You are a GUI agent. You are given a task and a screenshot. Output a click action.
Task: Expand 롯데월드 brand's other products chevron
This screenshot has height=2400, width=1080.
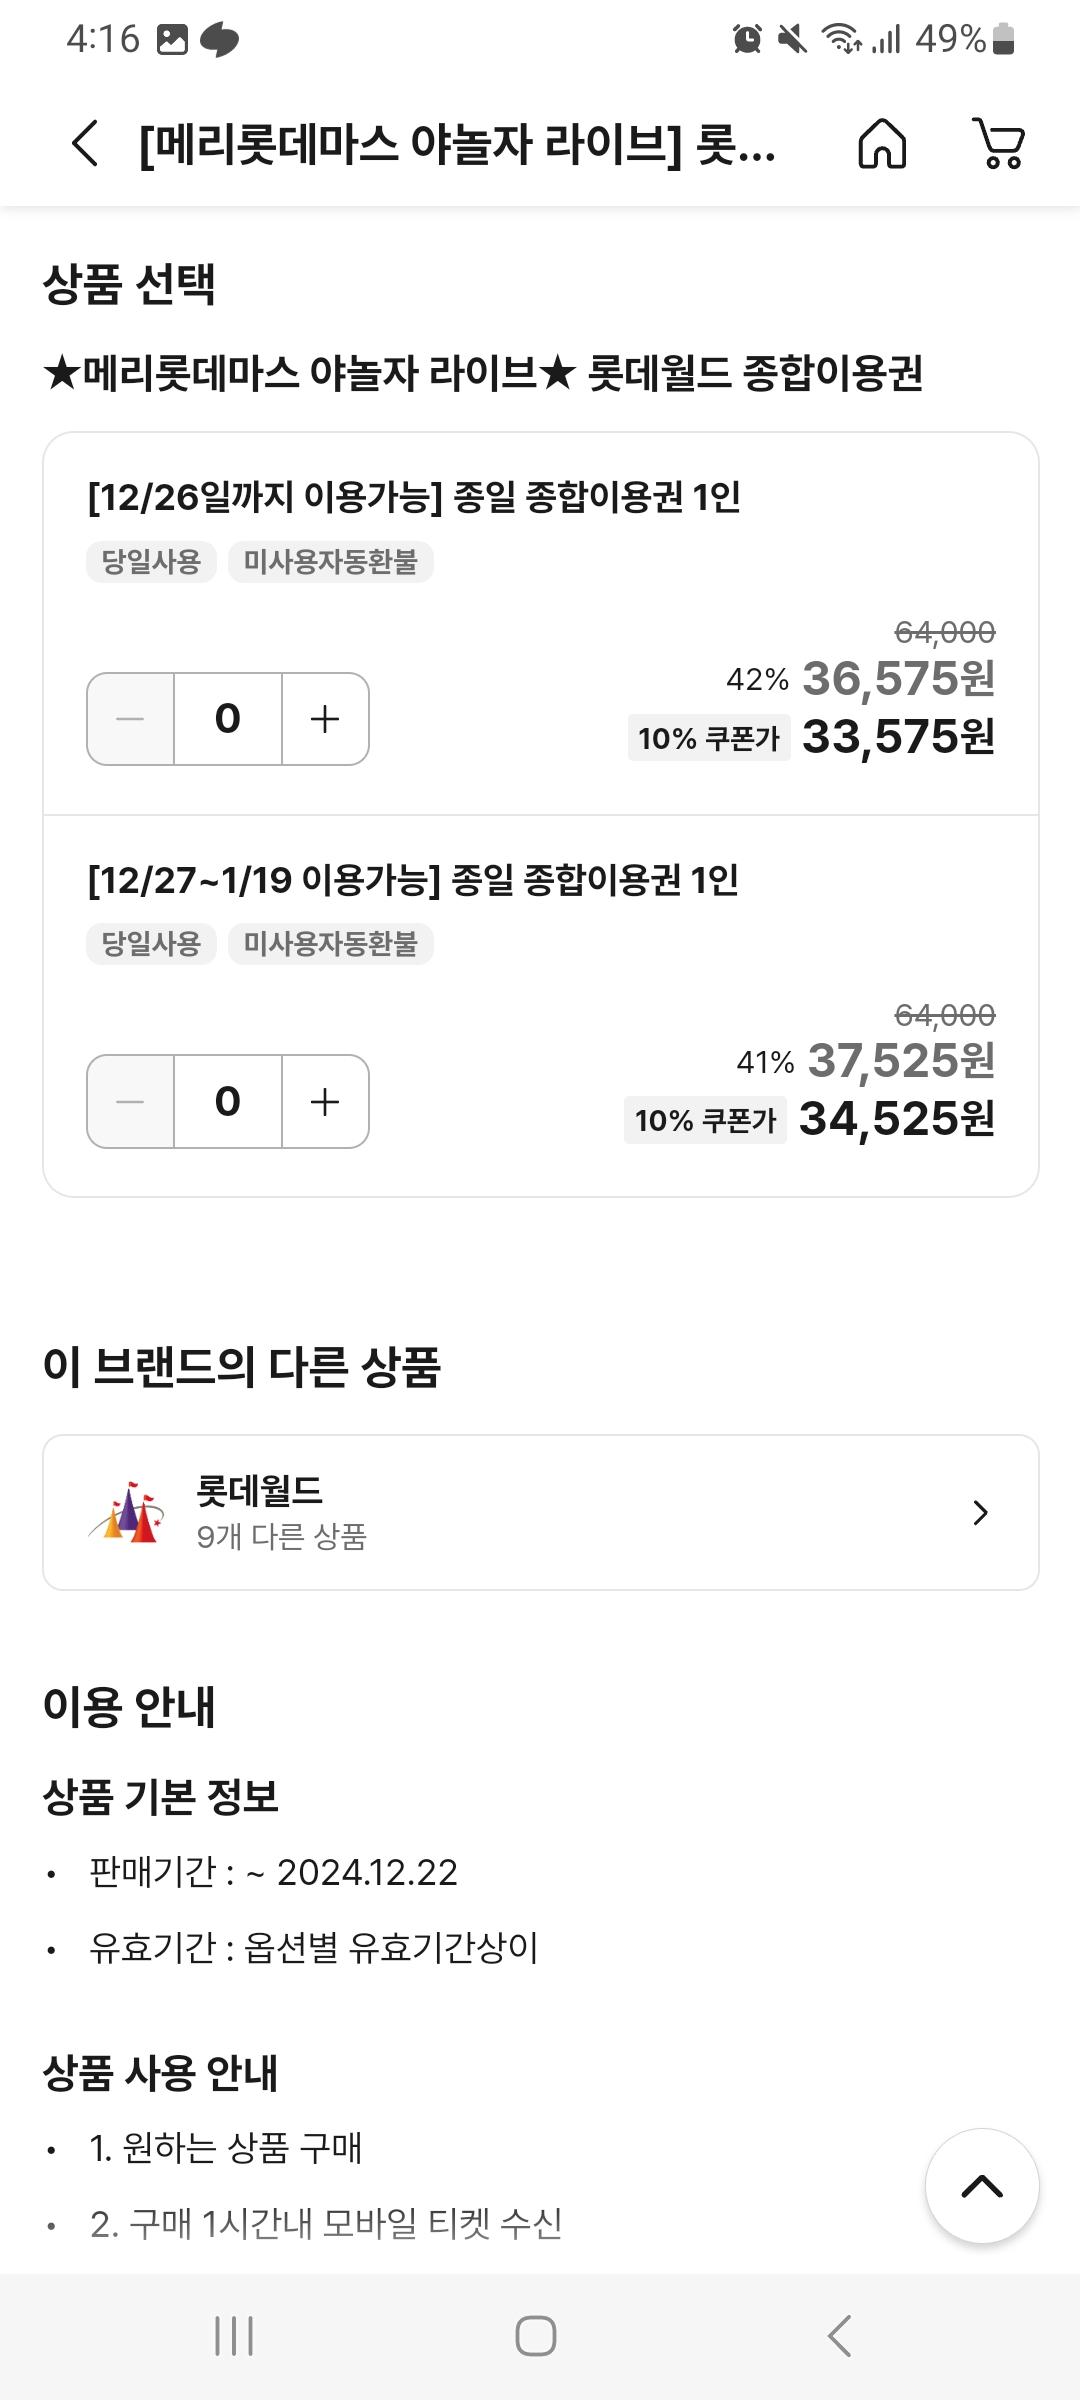(980, 1513)
